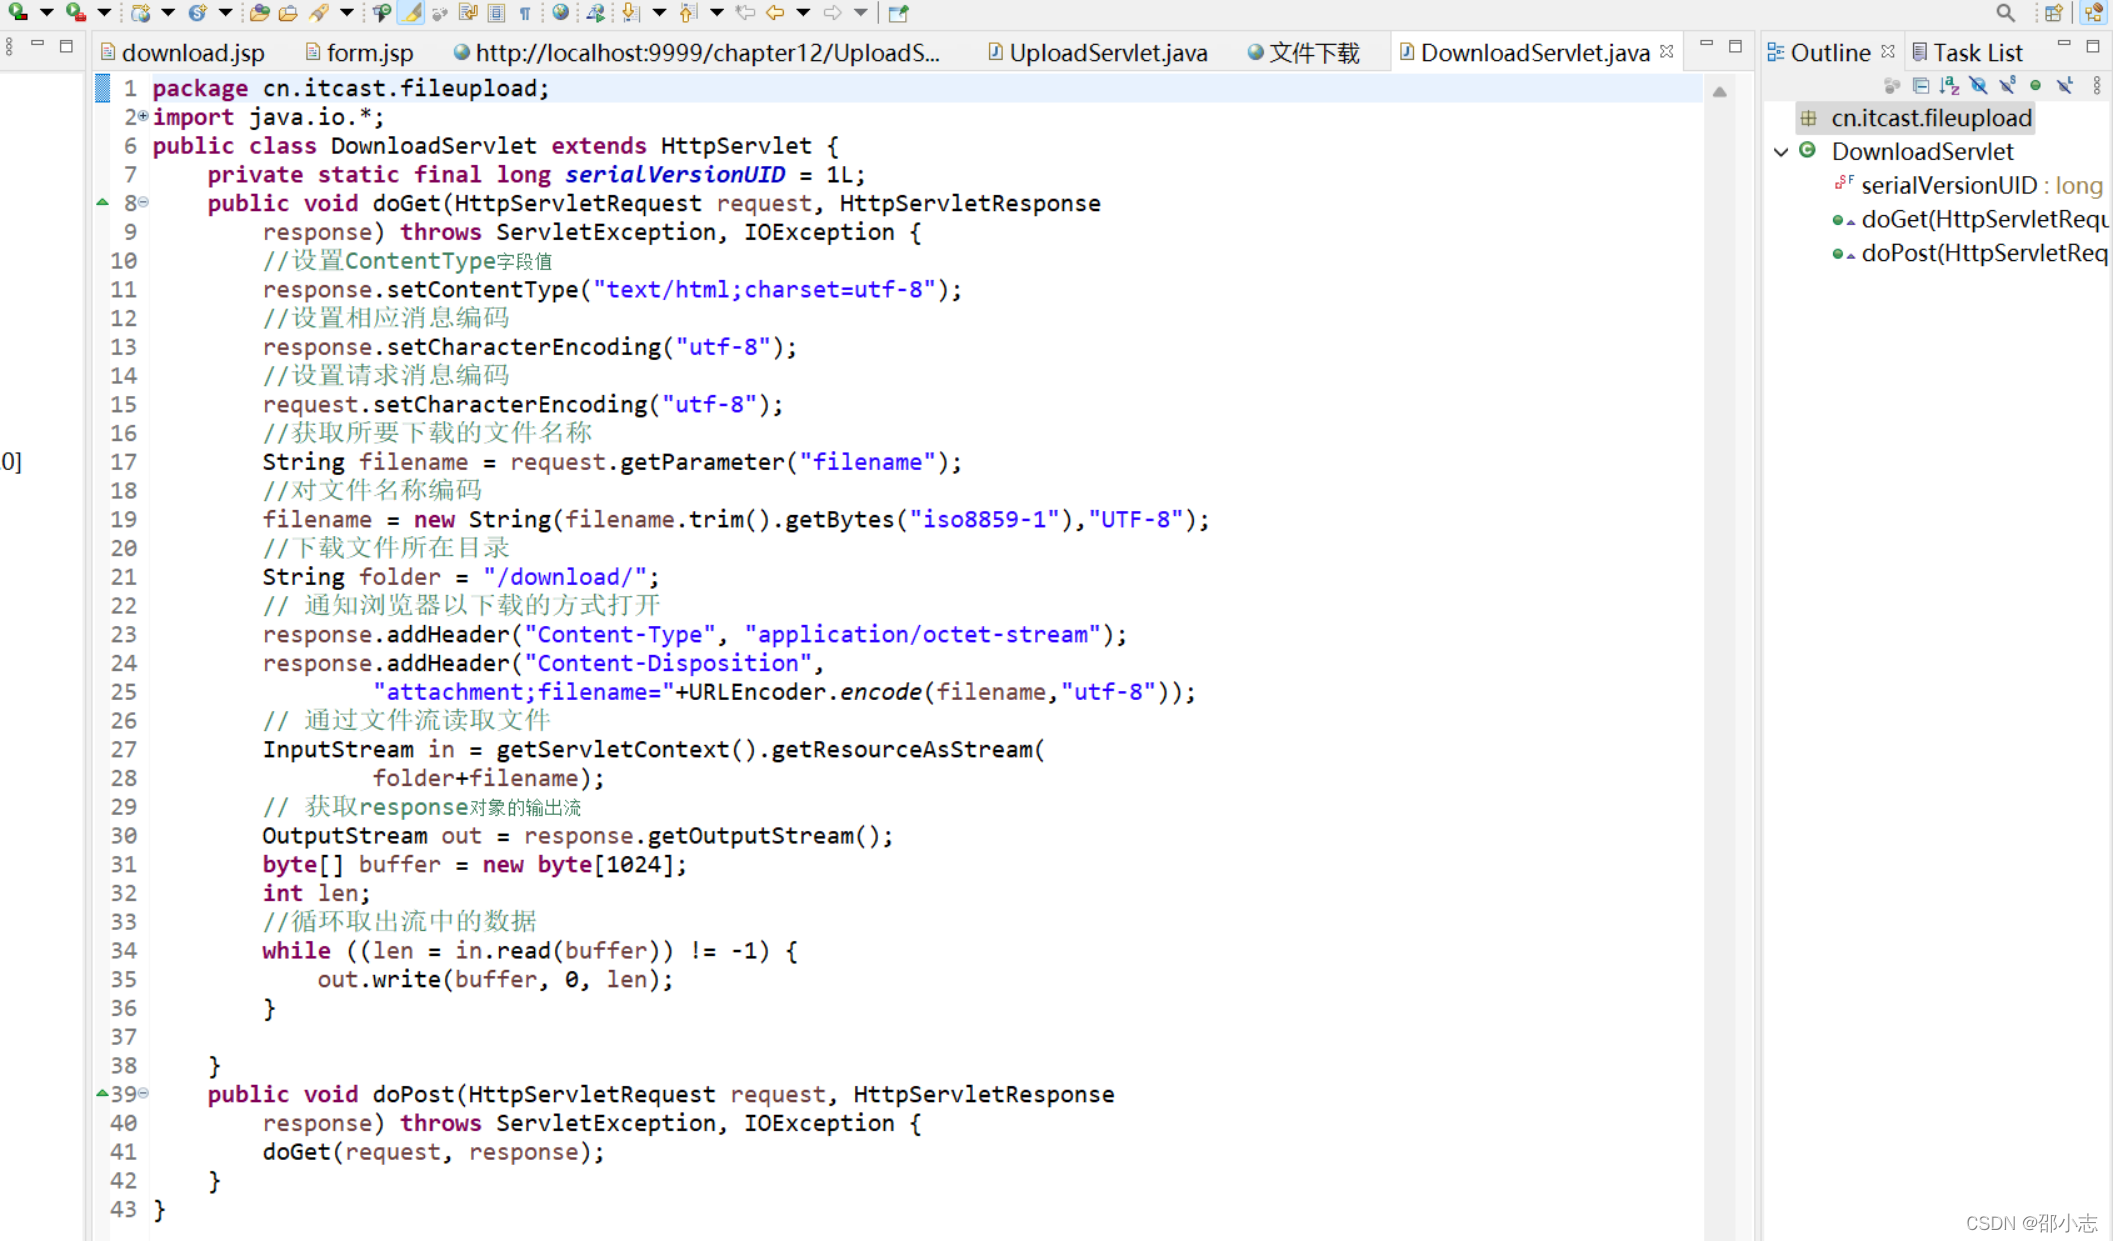Click the Pin Editor icon

click(898, 13)
